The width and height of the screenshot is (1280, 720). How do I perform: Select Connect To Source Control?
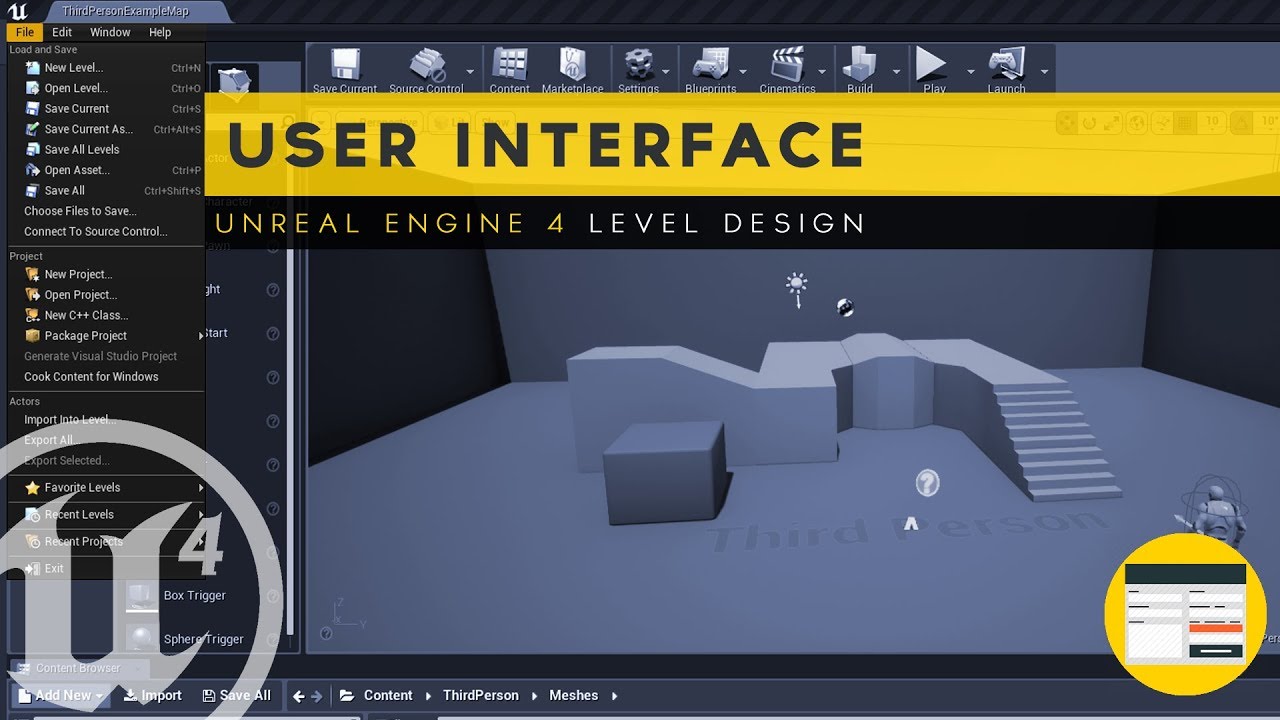point(105,232)
